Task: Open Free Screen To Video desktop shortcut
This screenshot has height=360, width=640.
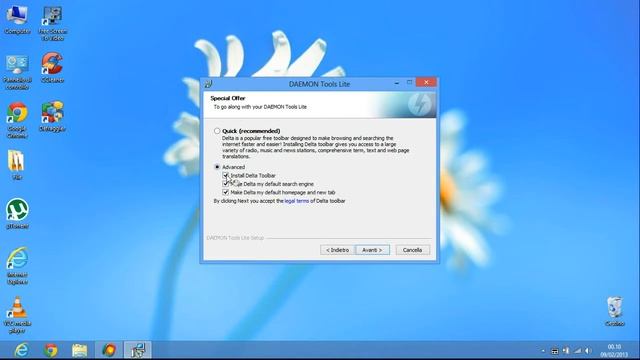Action: [52, 23]
